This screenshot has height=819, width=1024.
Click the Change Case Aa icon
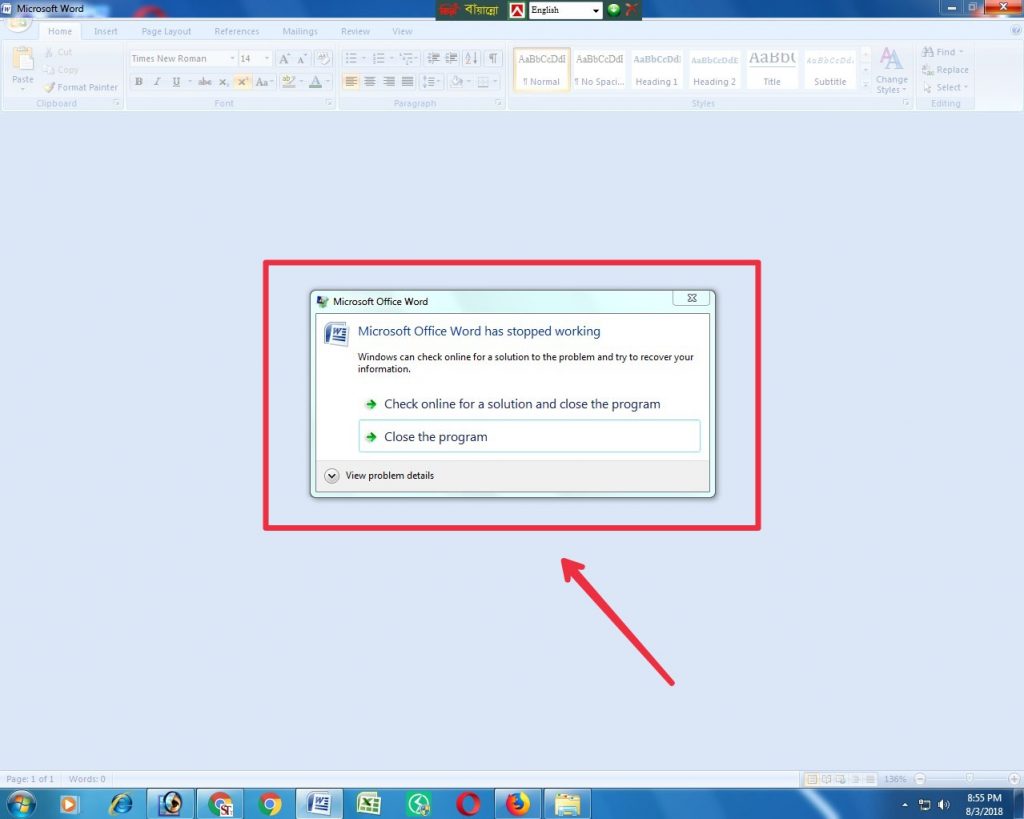(262, 82)
